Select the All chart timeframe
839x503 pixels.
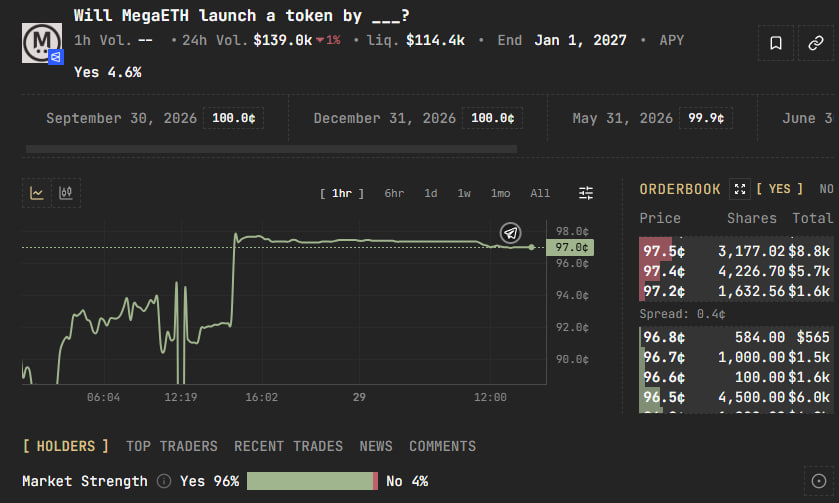point(540,193)
